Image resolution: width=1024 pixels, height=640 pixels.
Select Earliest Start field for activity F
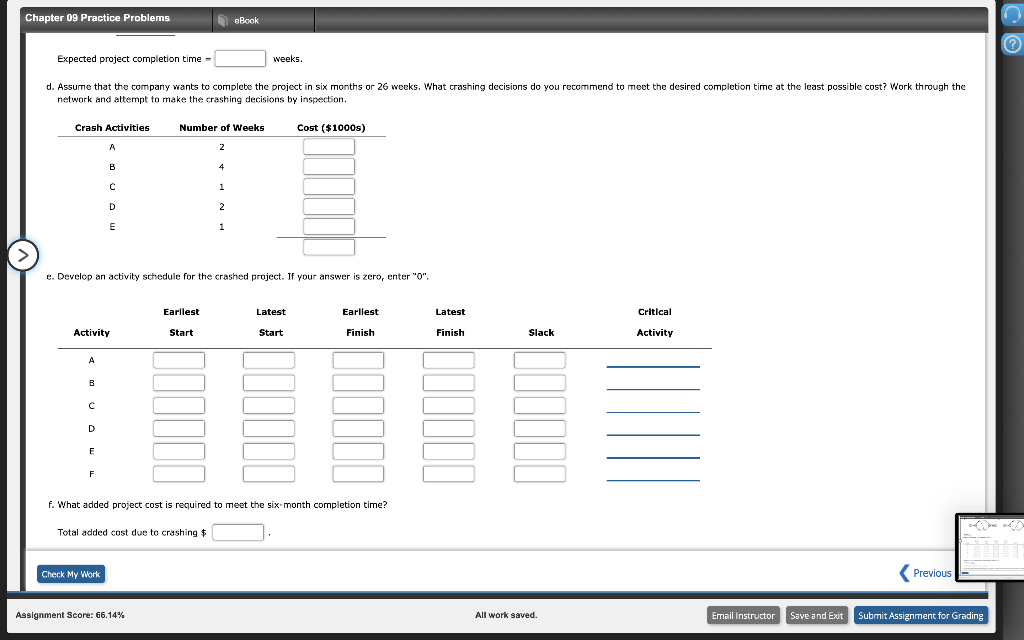click(179, 473)
